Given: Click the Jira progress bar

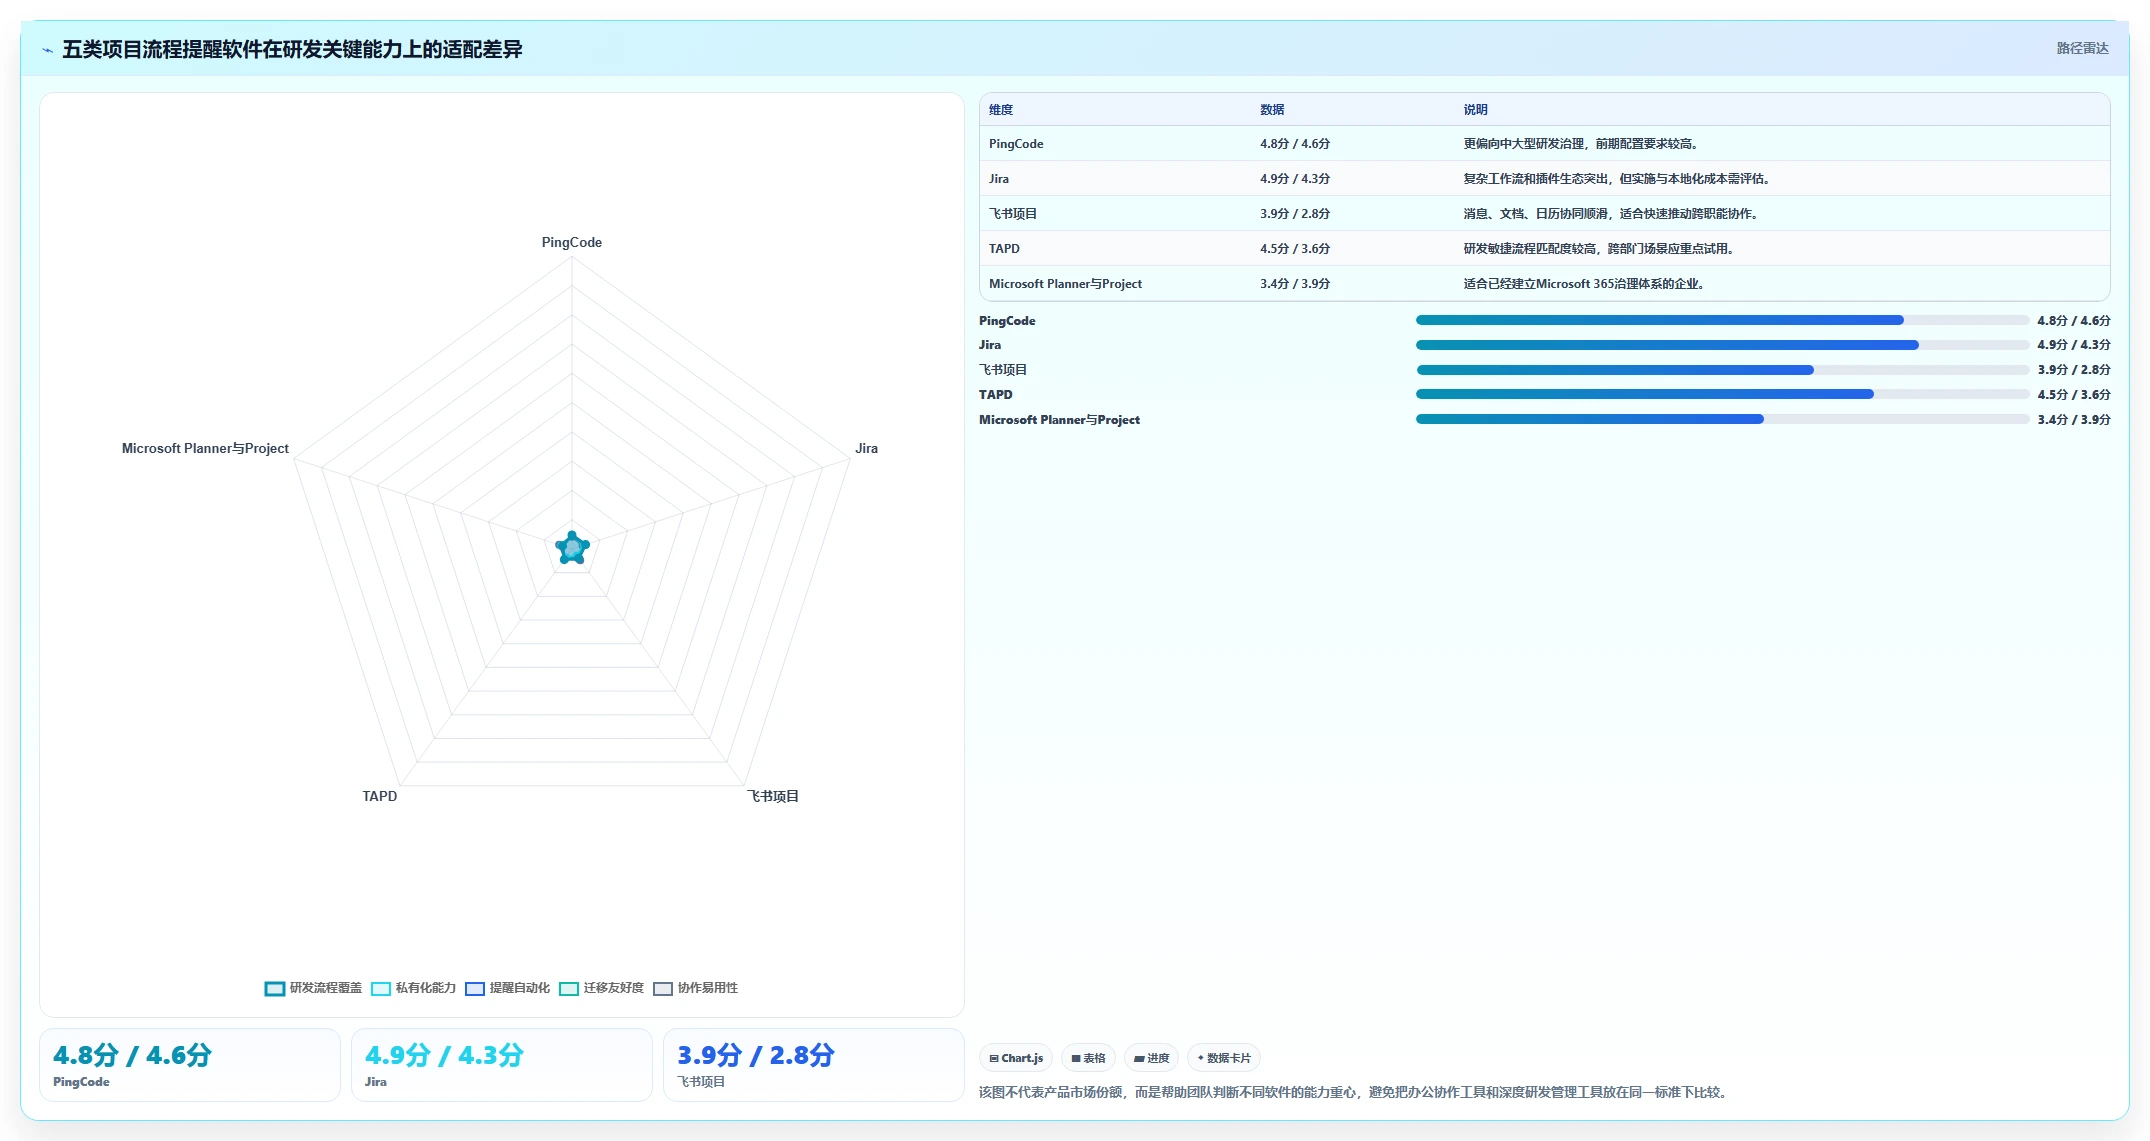Looking at the screenshot, I should 1722,345.
